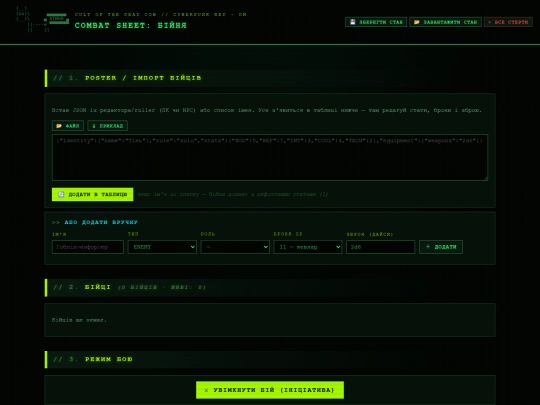Click УВІМКНУТИ БІЙ (ІНІЦІАТИВА) button
540x405 pixels.
270,390
